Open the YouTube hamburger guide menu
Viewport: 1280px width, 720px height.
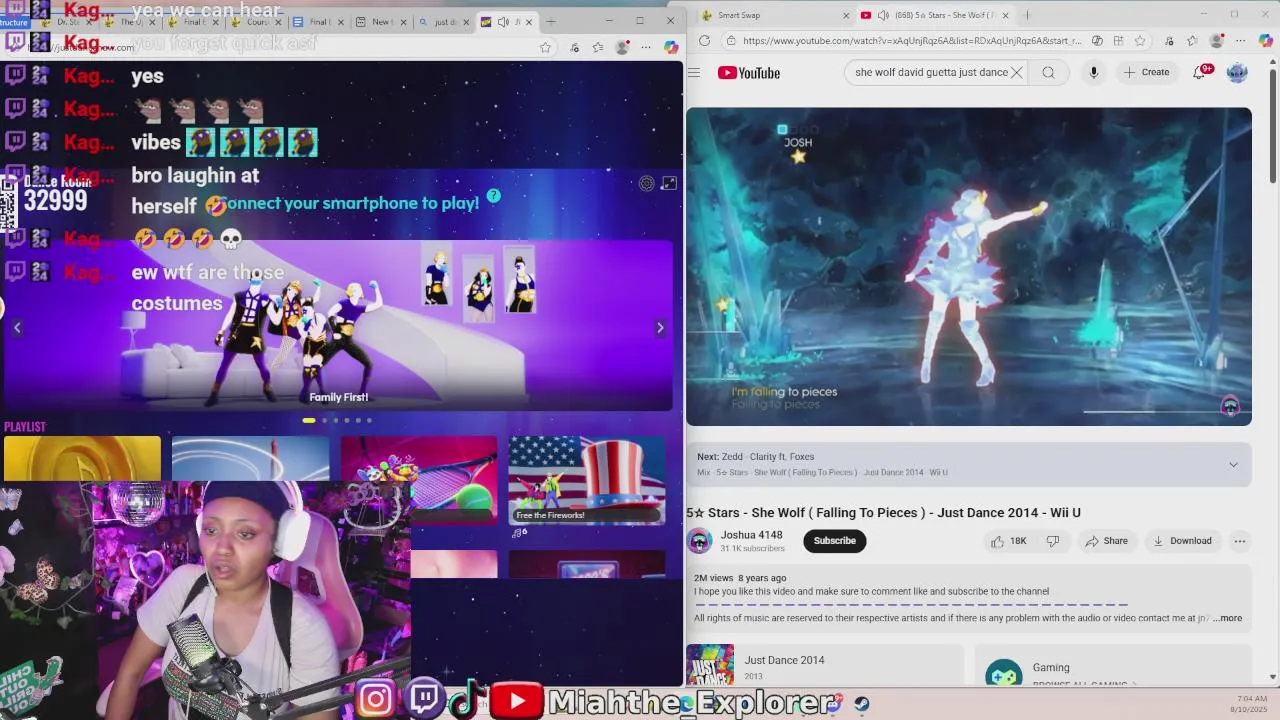pos(693,72)
